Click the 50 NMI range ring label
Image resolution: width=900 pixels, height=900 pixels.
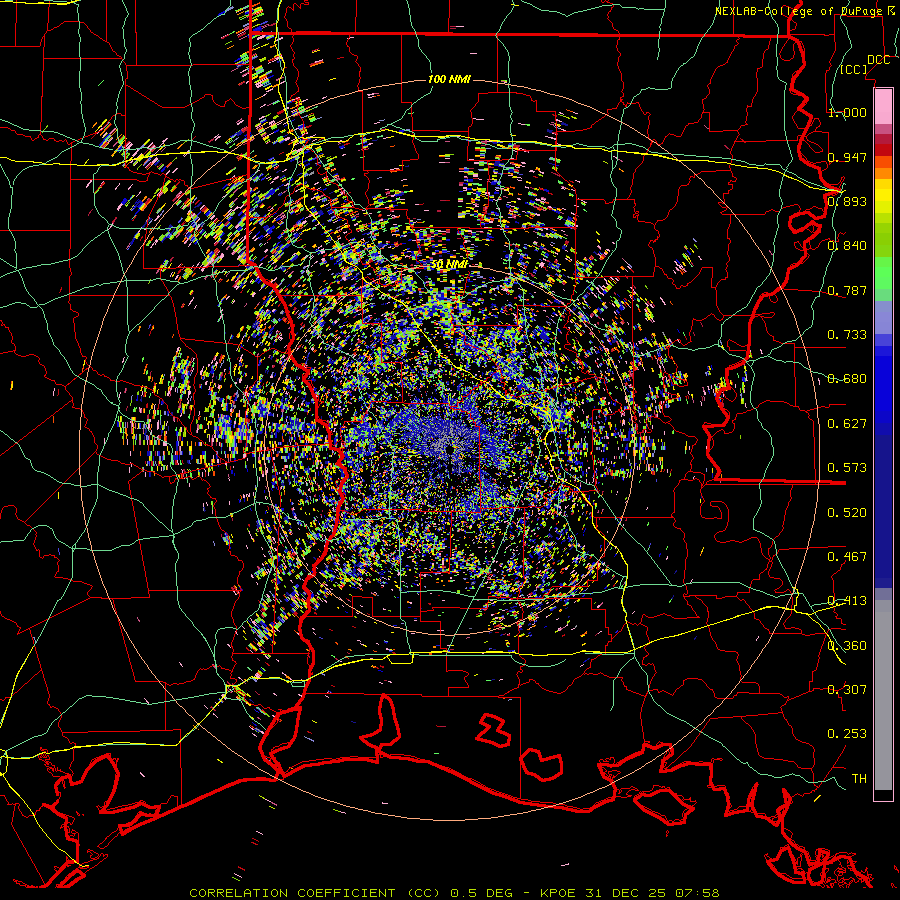point(449,264)
